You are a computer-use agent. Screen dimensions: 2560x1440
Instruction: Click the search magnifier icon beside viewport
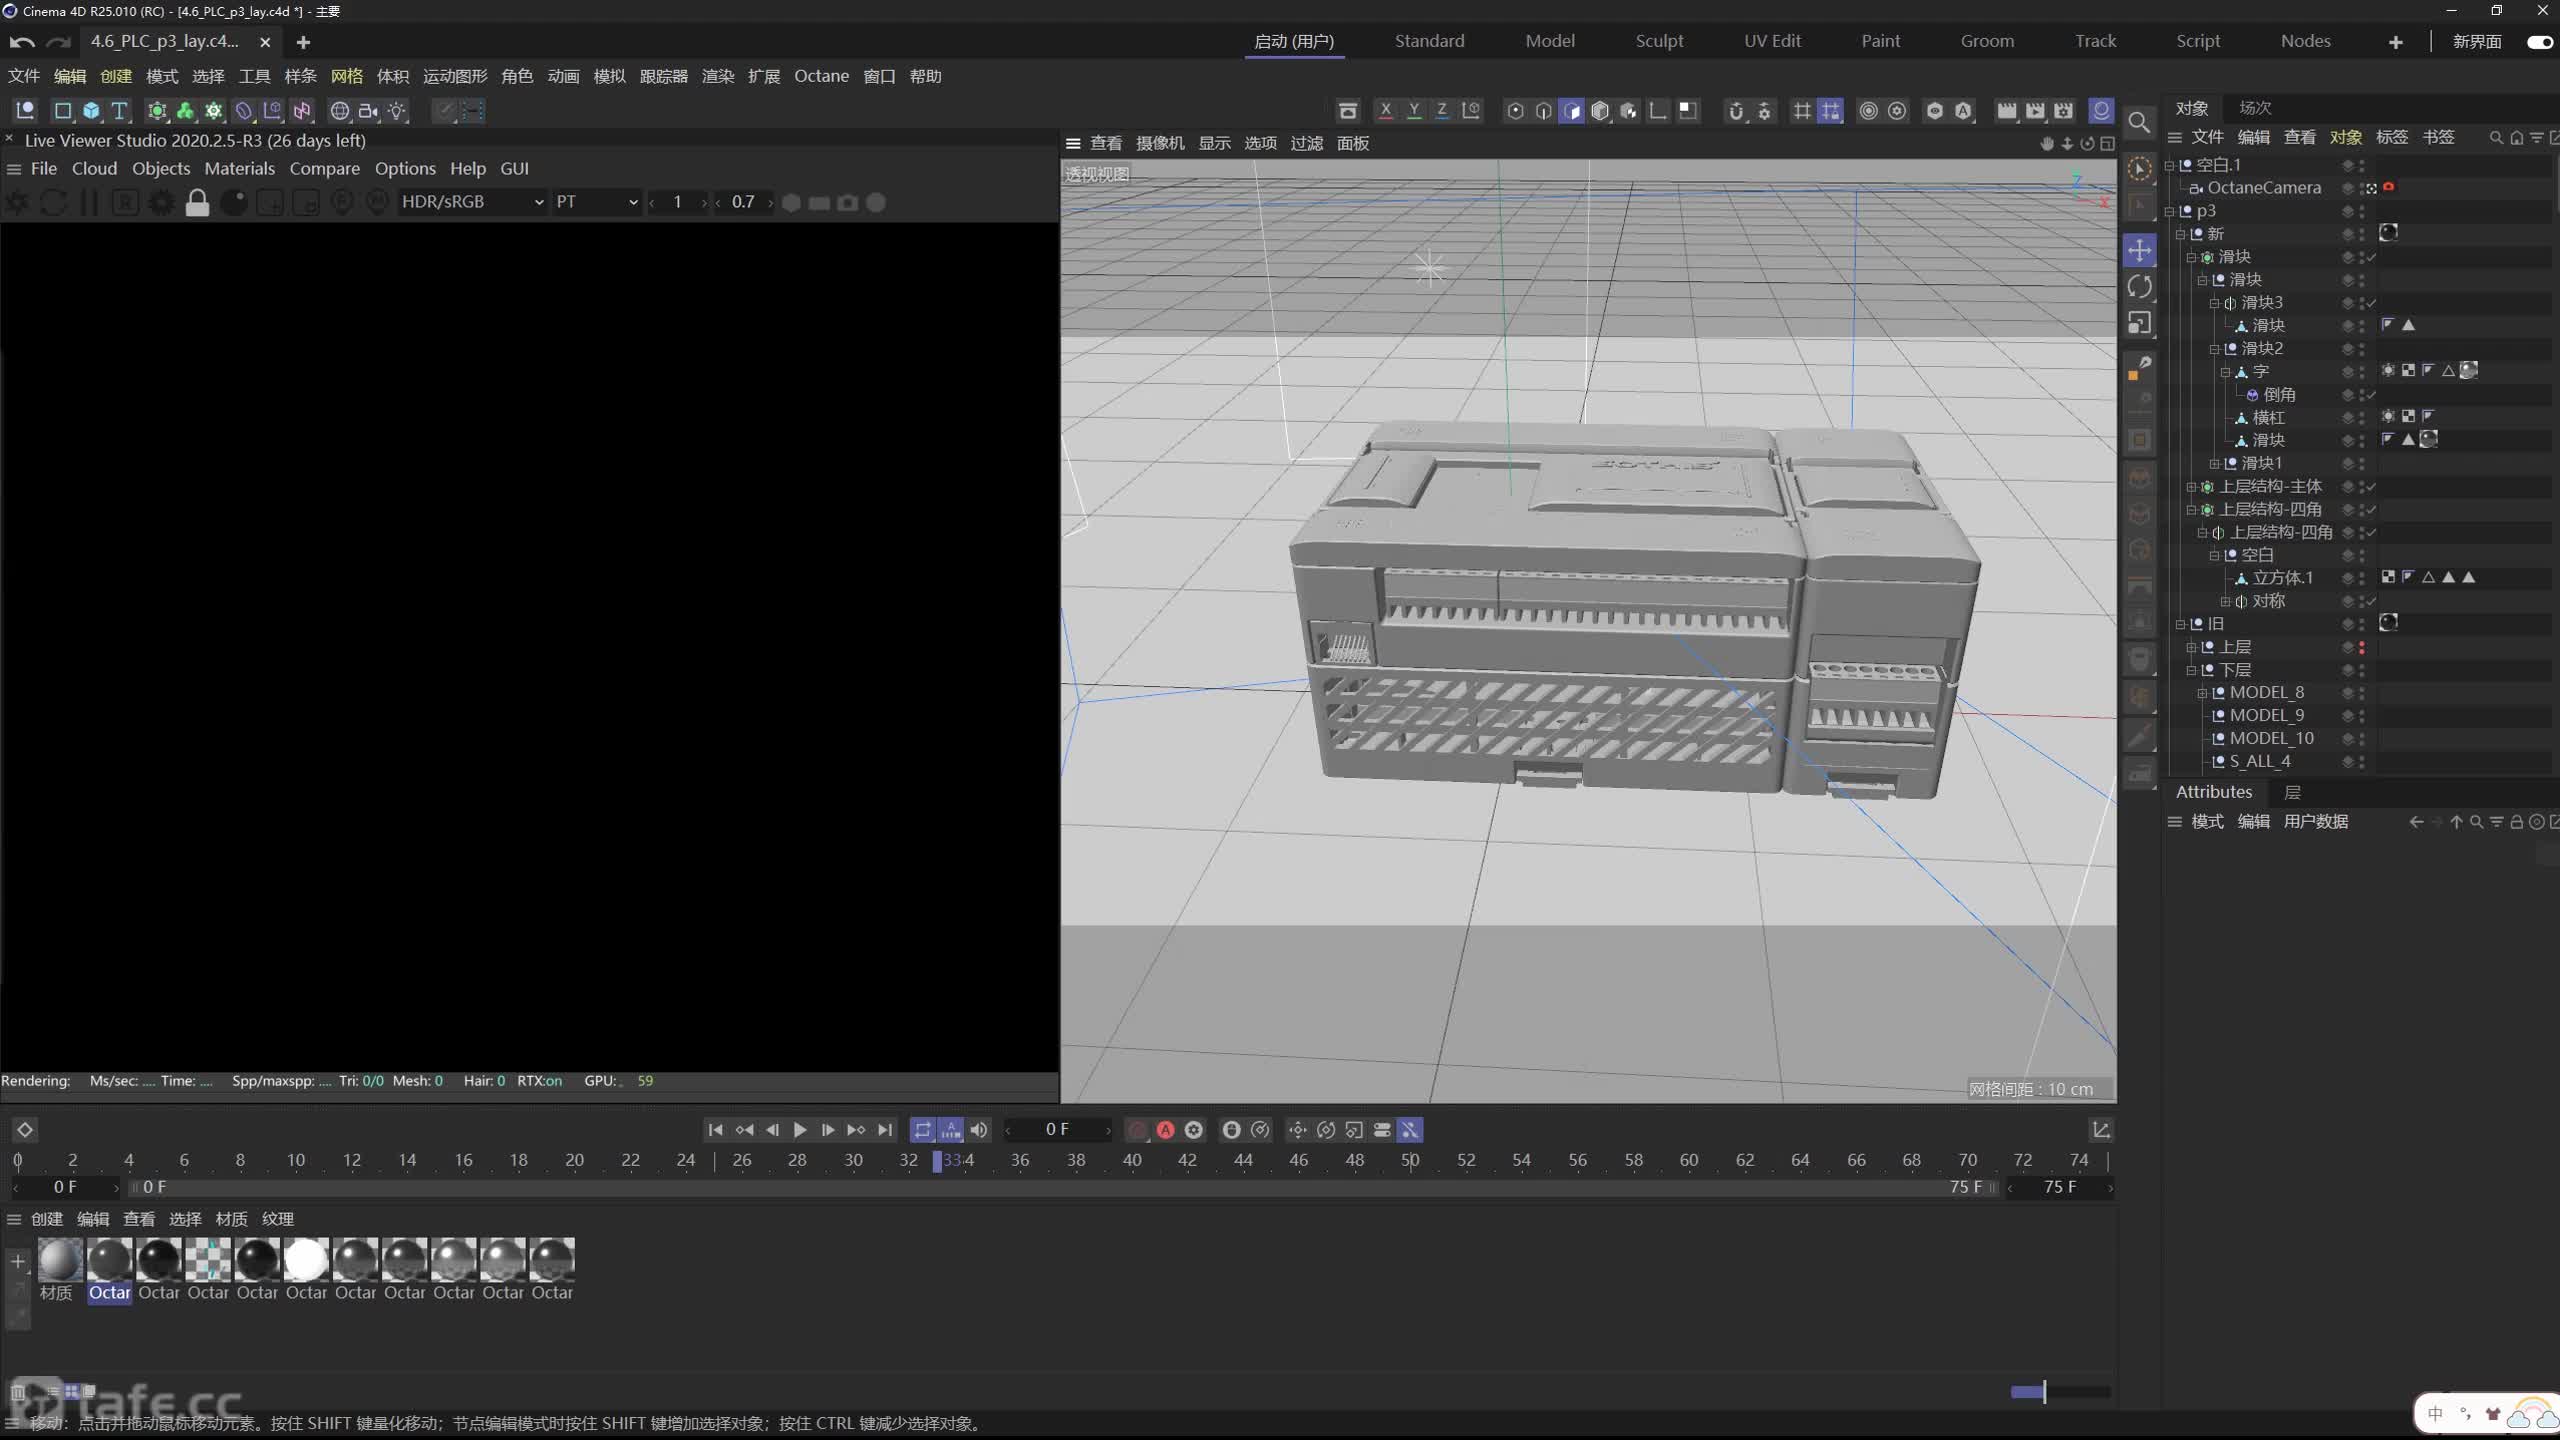2138,122
